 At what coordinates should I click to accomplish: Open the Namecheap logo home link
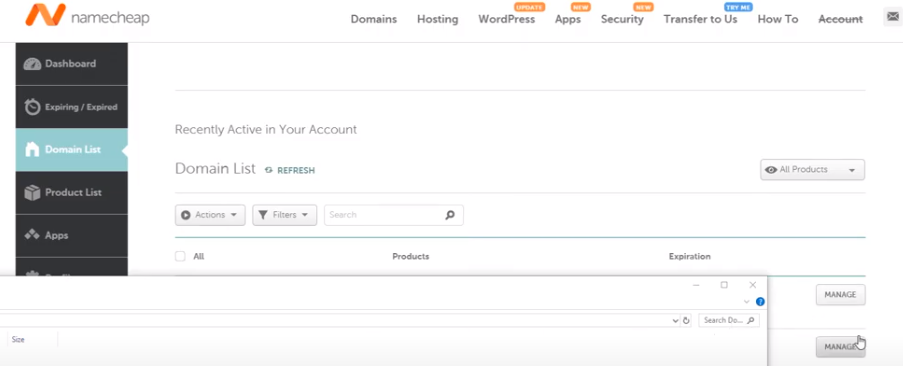(x=87, y=16)
